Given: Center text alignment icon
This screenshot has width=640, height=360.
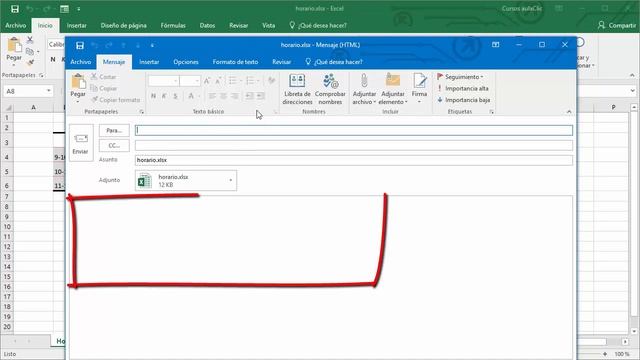Looking at the screenshot, I should point(224,96).
